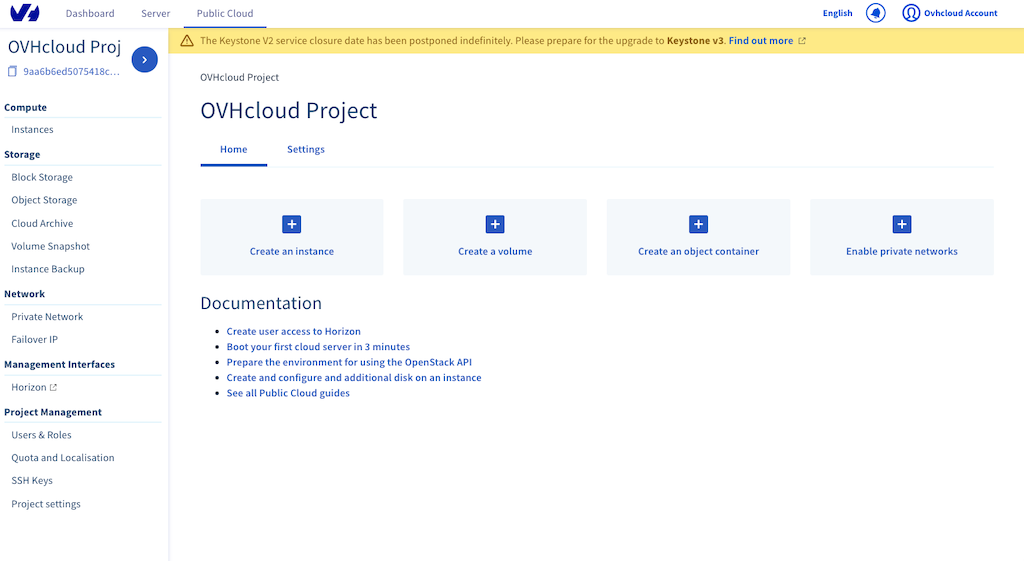The image size is (1024, 561).
Task: Click the Storage section heading
Action: tap(22, 155)
